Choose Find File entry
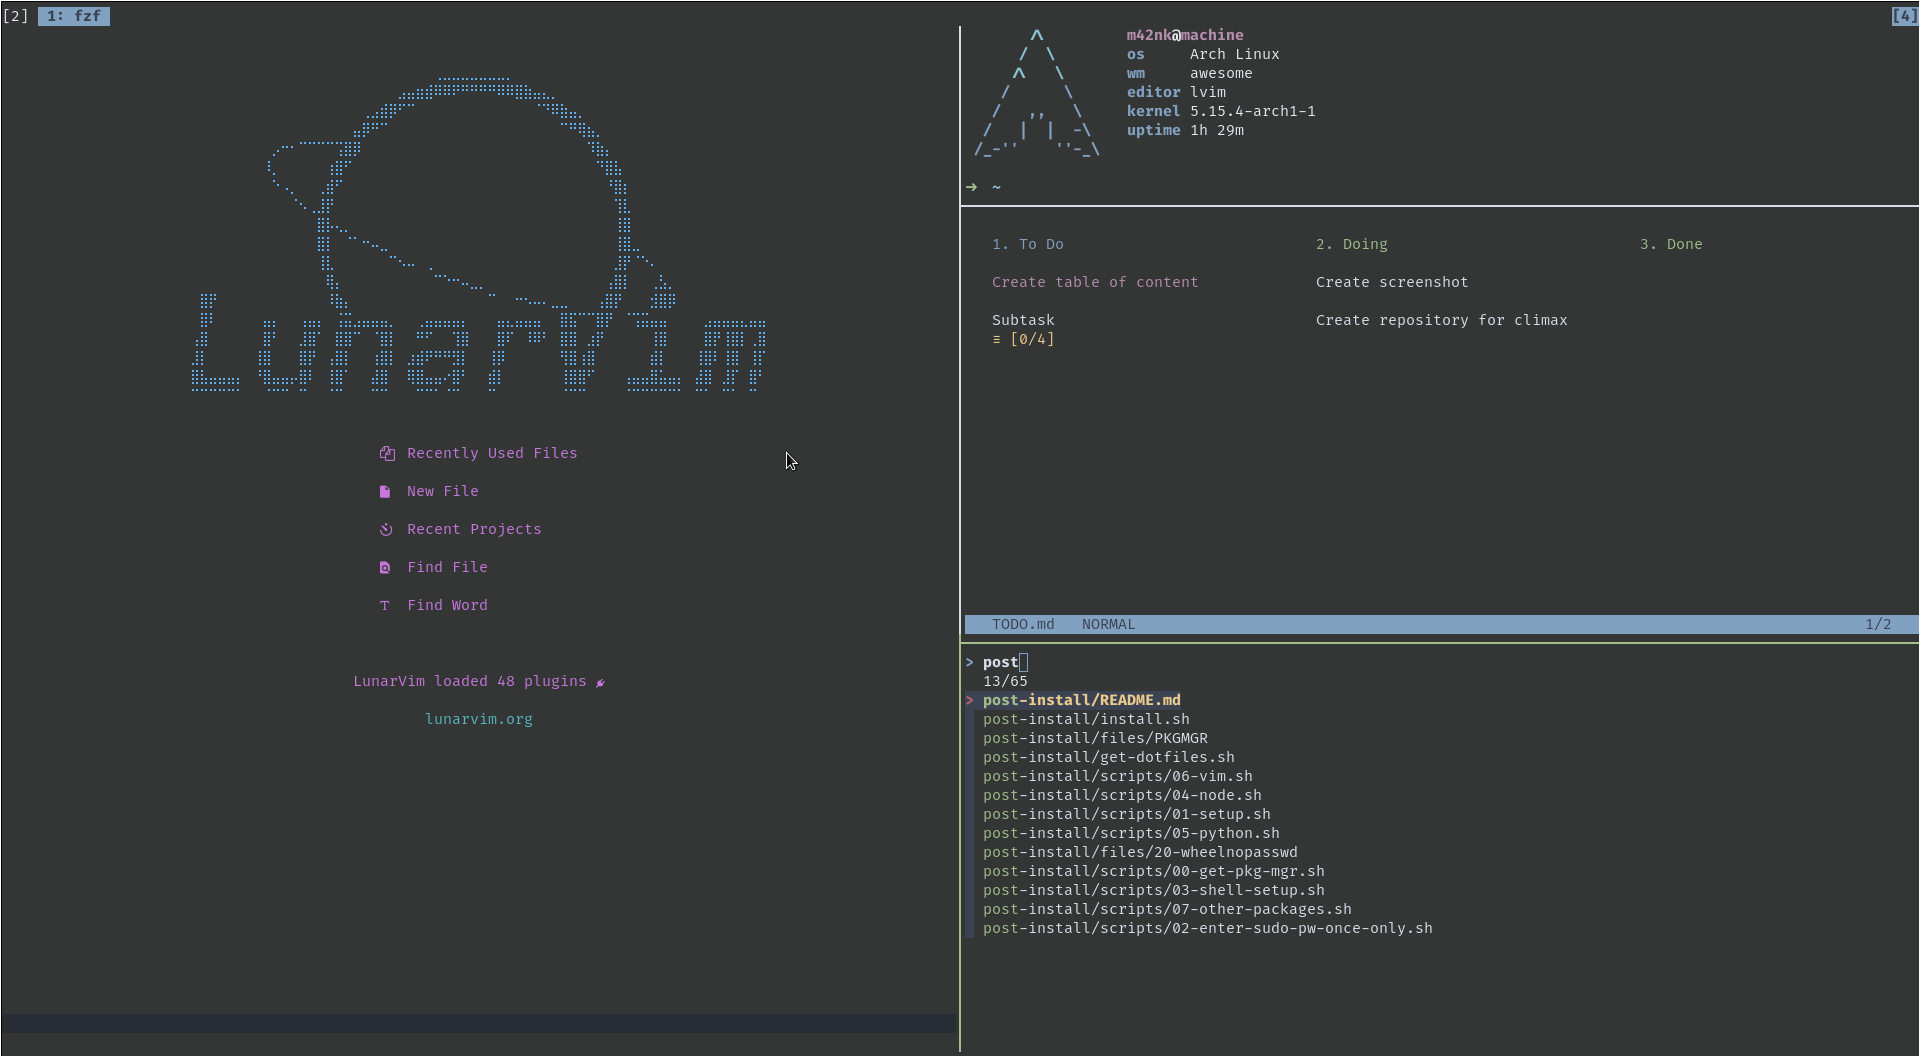Screen dimensions: 1922x1059 point(447,568)
